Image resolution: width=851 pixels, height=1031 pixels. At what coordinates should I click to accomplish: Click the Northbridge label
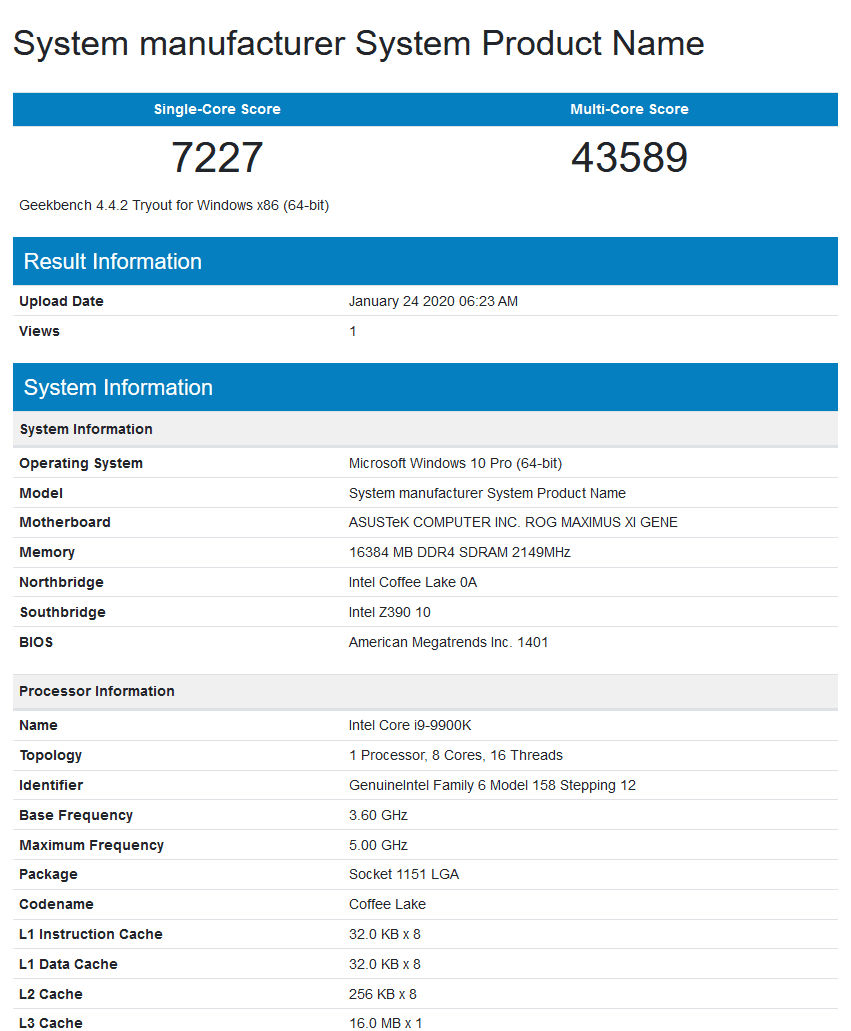pos(61,582)
